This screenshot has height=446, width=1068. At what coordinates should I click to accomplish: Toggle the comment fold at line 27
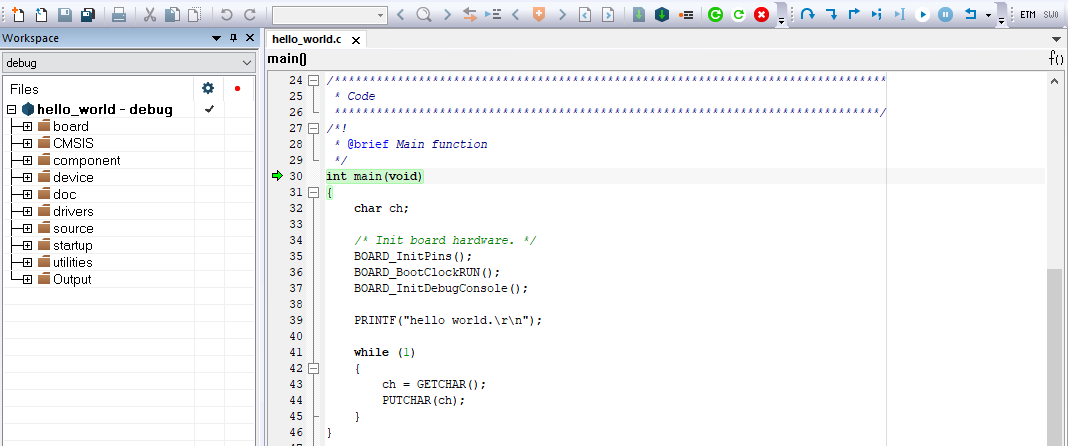[x=313, y=128]
